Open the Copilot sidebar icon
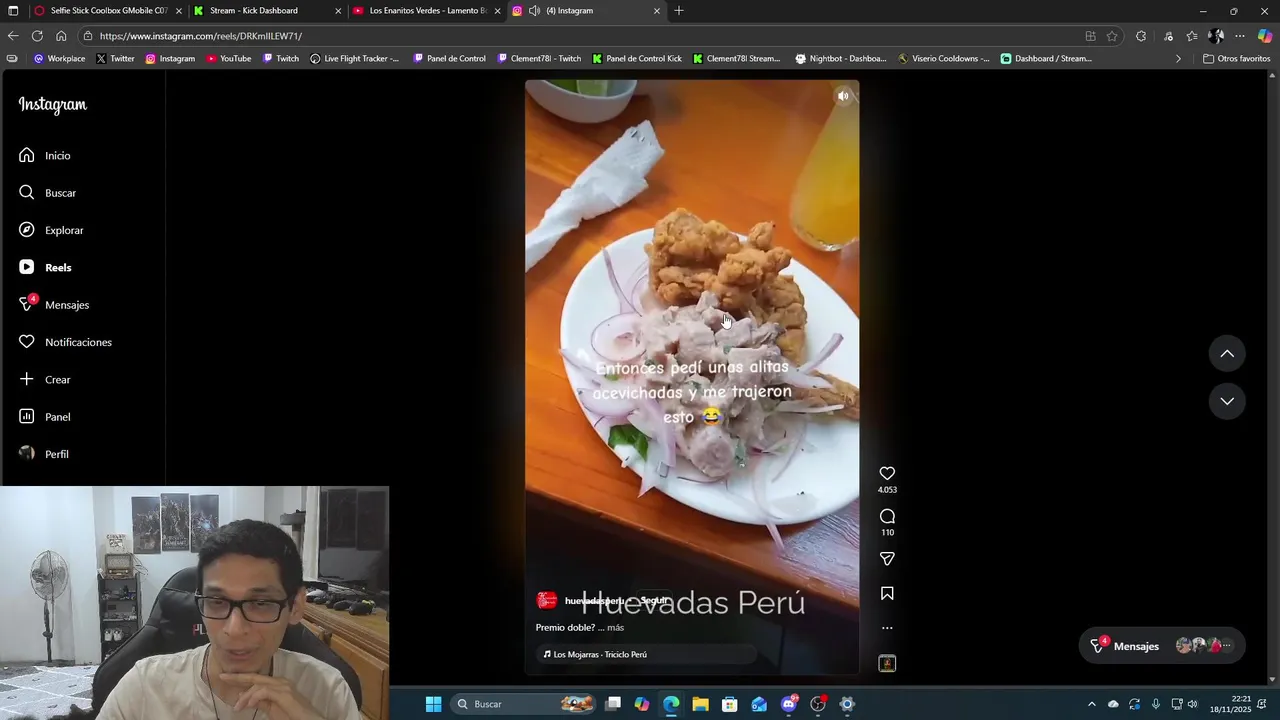The width and height of the screenshot is (1280, 720). pyautogui.click(x=1265, y=36)
